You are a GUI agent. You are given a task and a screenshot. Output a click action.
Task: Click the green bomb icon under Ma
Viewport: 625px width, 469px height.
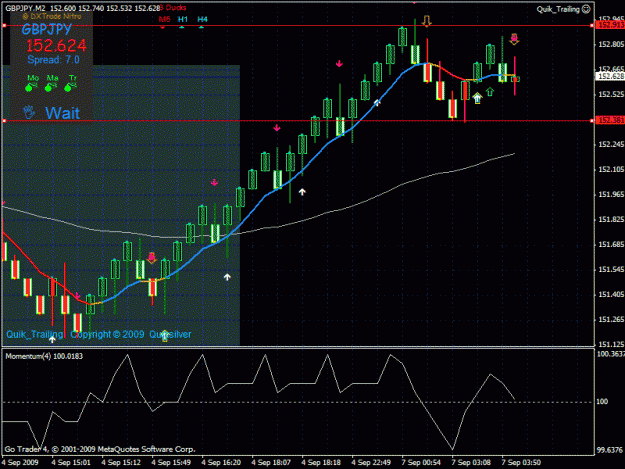(51, 87)
